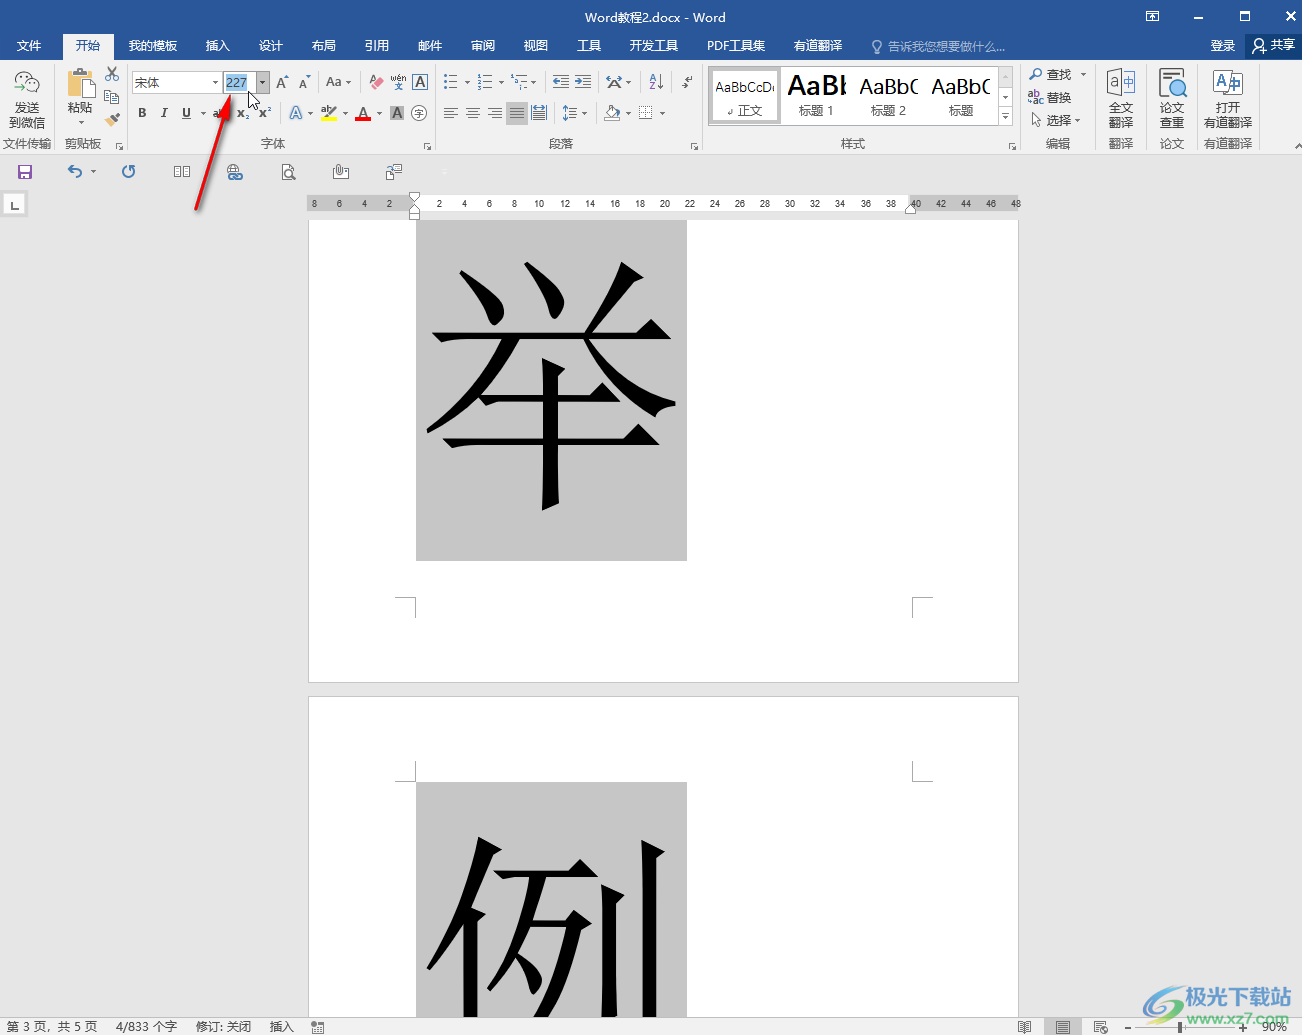Viewport: 1302px width, 1035px height.
Task: Decrease paragraph indent
Action: 561,82
